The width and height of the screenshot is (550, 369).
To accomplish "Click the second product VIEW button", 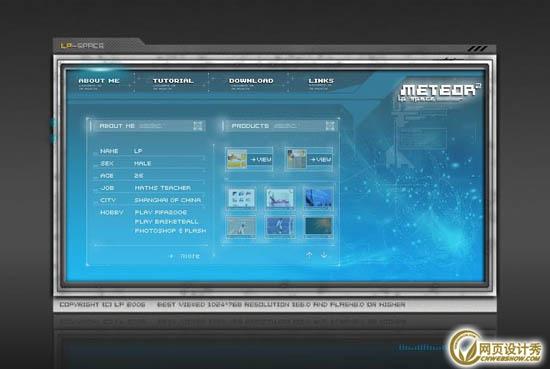I will (x=320, y=160).
